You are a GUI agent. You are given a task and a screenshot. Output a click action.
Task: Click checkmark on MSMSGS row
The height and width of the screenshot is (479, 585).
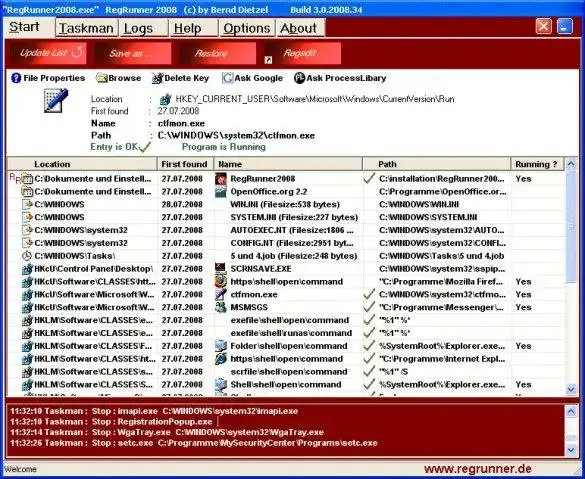click(x=369, y=307)
